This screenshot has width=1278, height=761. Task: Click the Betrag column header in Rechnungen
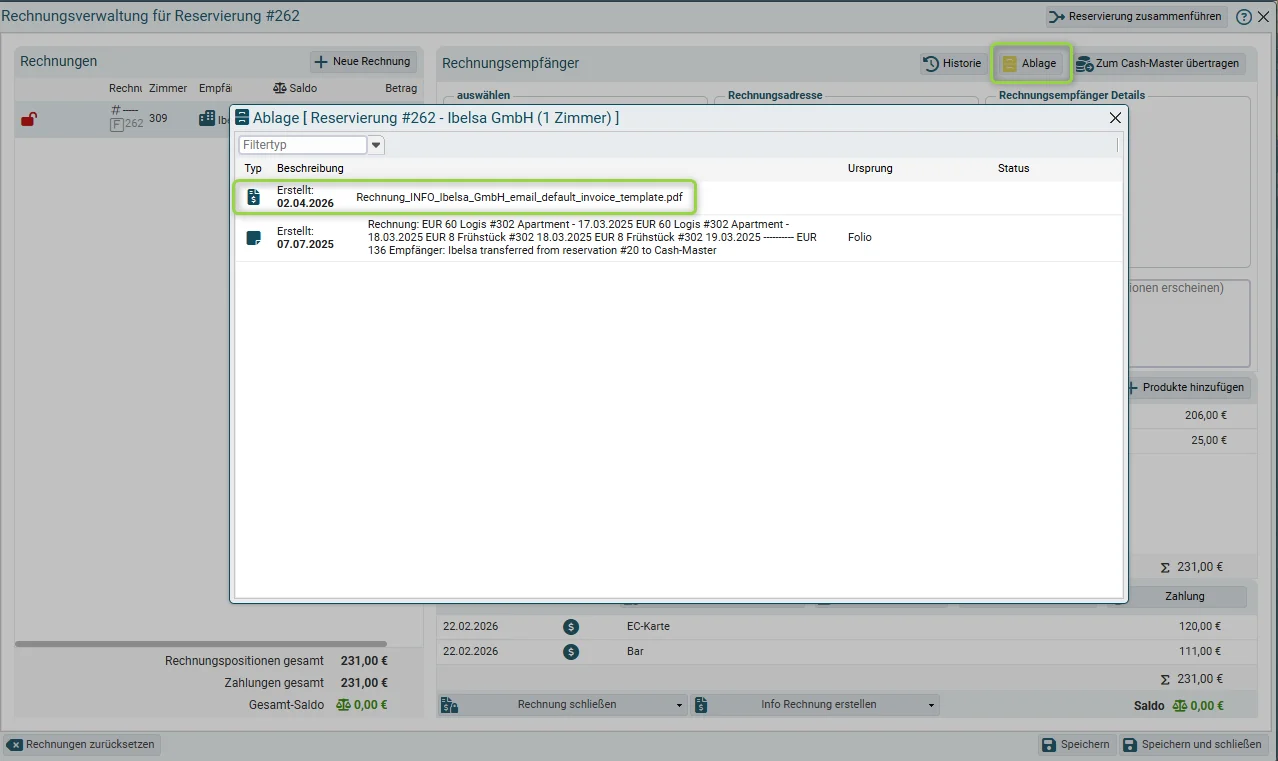tap(400, 89)
